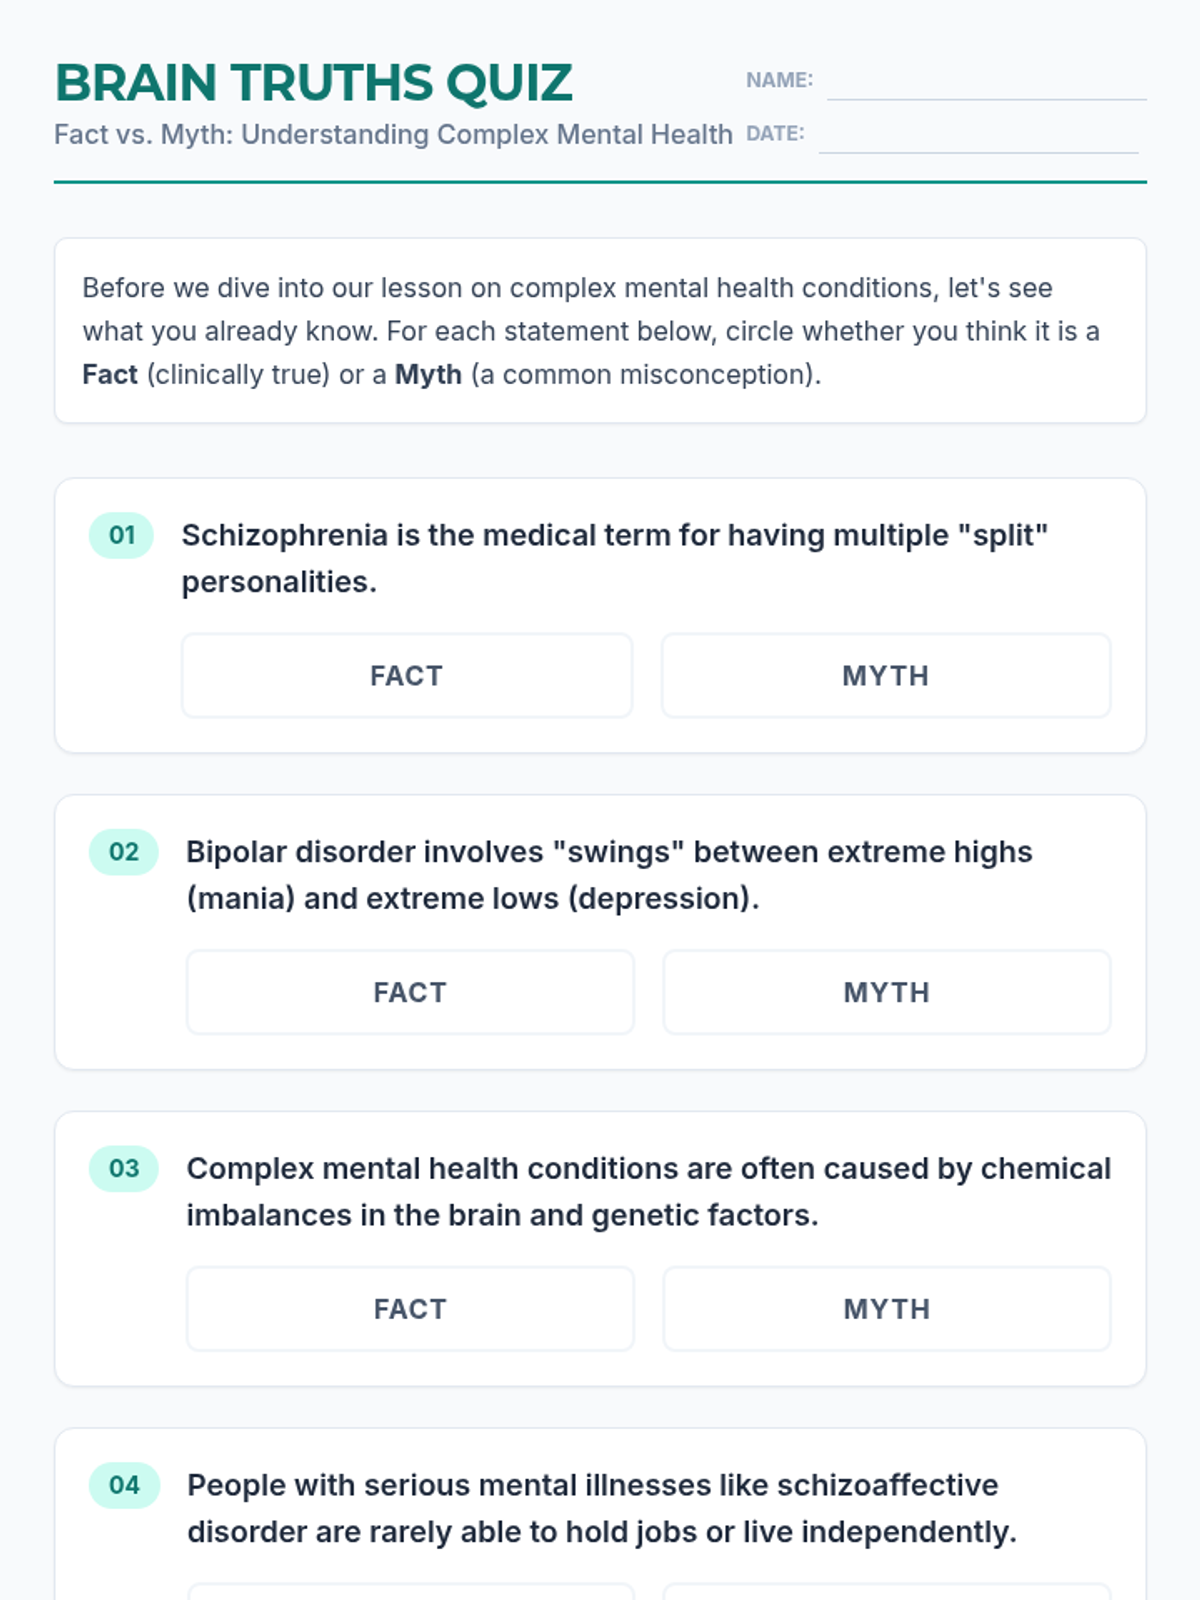This screenshot has width=1200, height=1600.
Task: Click the chemical imbalances statement text
Action: 649,1192
